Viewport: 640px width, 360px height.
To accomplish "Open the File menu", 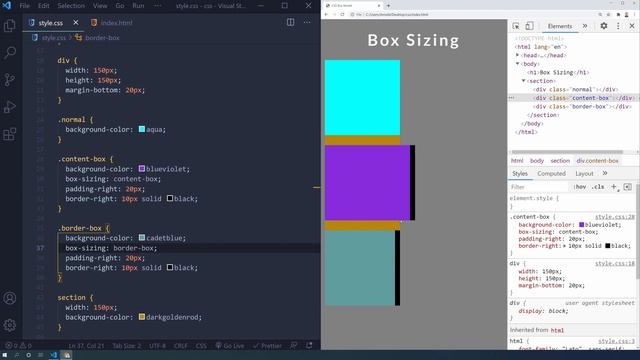I will coord(24,6).
